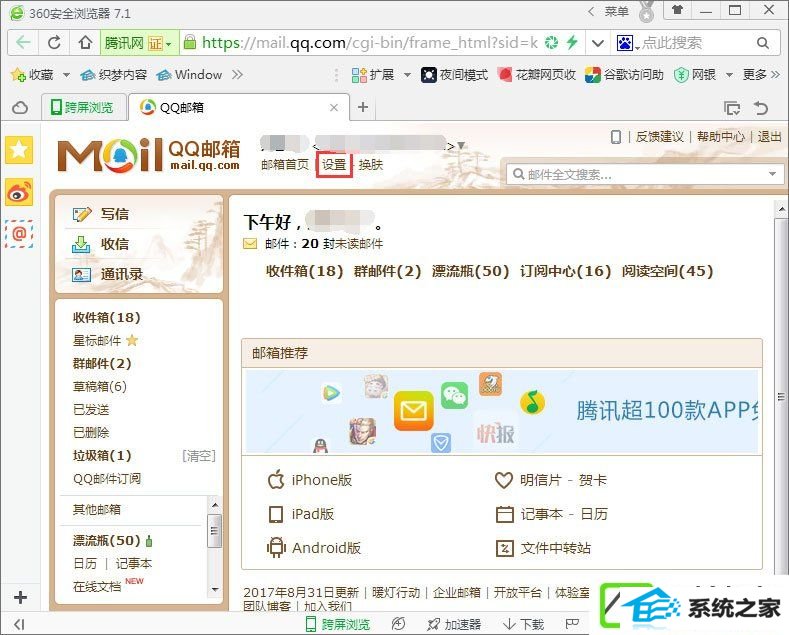Viewport: 789px width, 635px height.
Task: Expand account dropdown triangle beside email address
Action: click(x=460, y=146)
